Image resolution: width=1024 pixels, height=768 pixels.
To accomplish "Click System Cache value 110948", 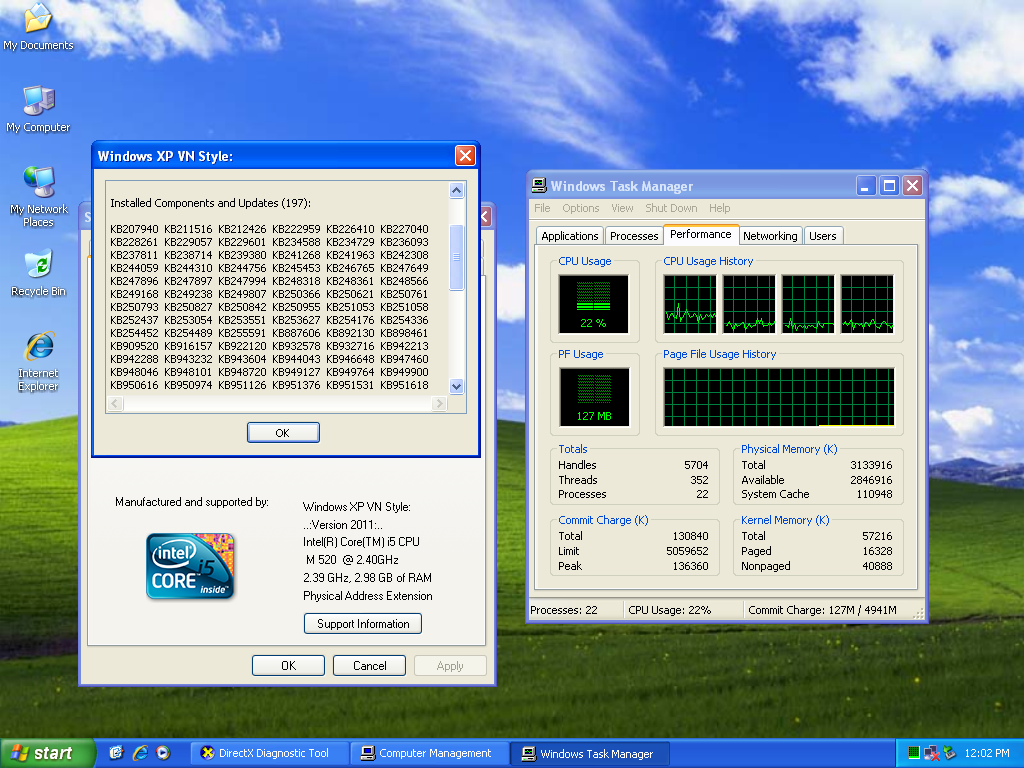I will point(874,494).
